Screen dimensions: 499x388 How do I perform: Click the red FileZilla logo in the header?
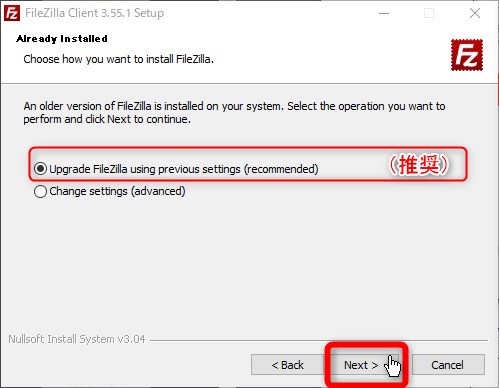coord(467,55)
